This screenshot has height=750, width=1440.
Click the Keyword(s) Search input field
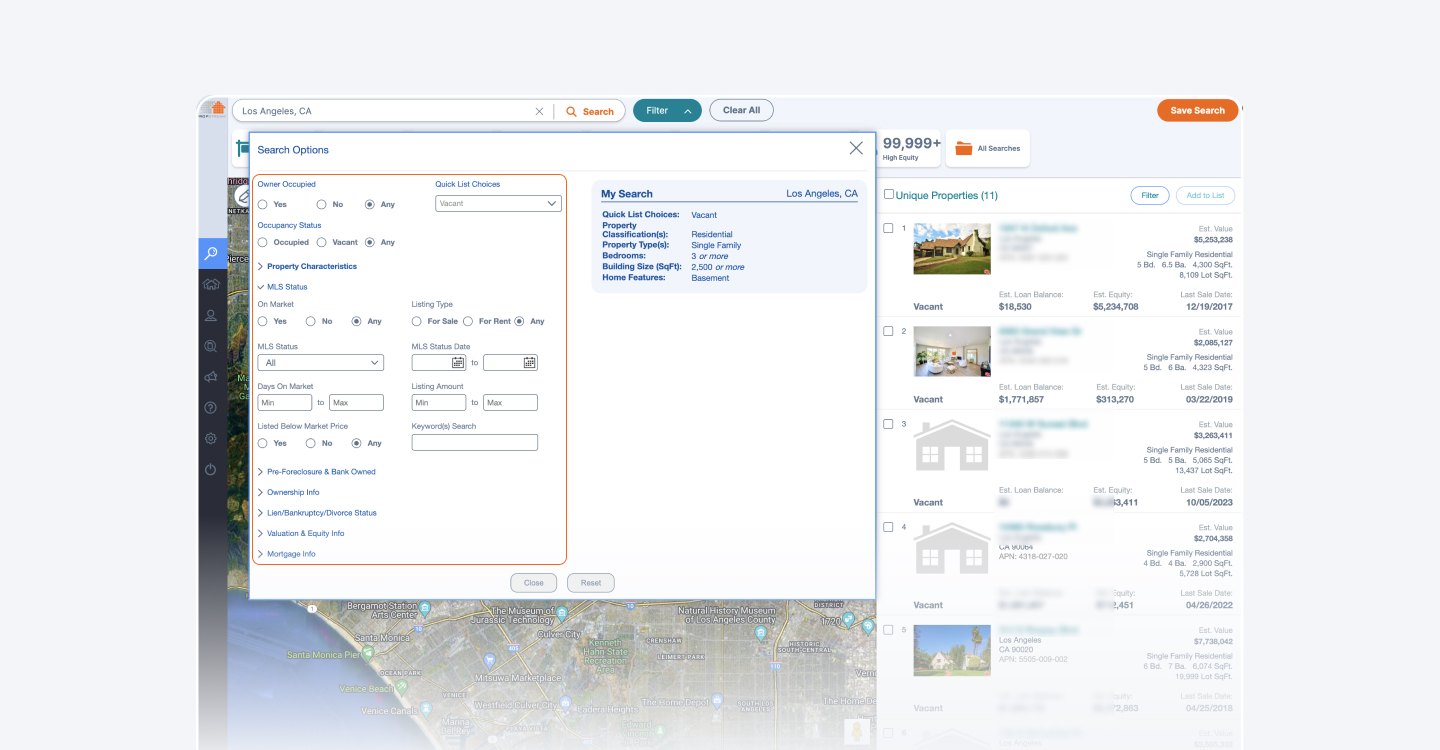pos(474,442)
